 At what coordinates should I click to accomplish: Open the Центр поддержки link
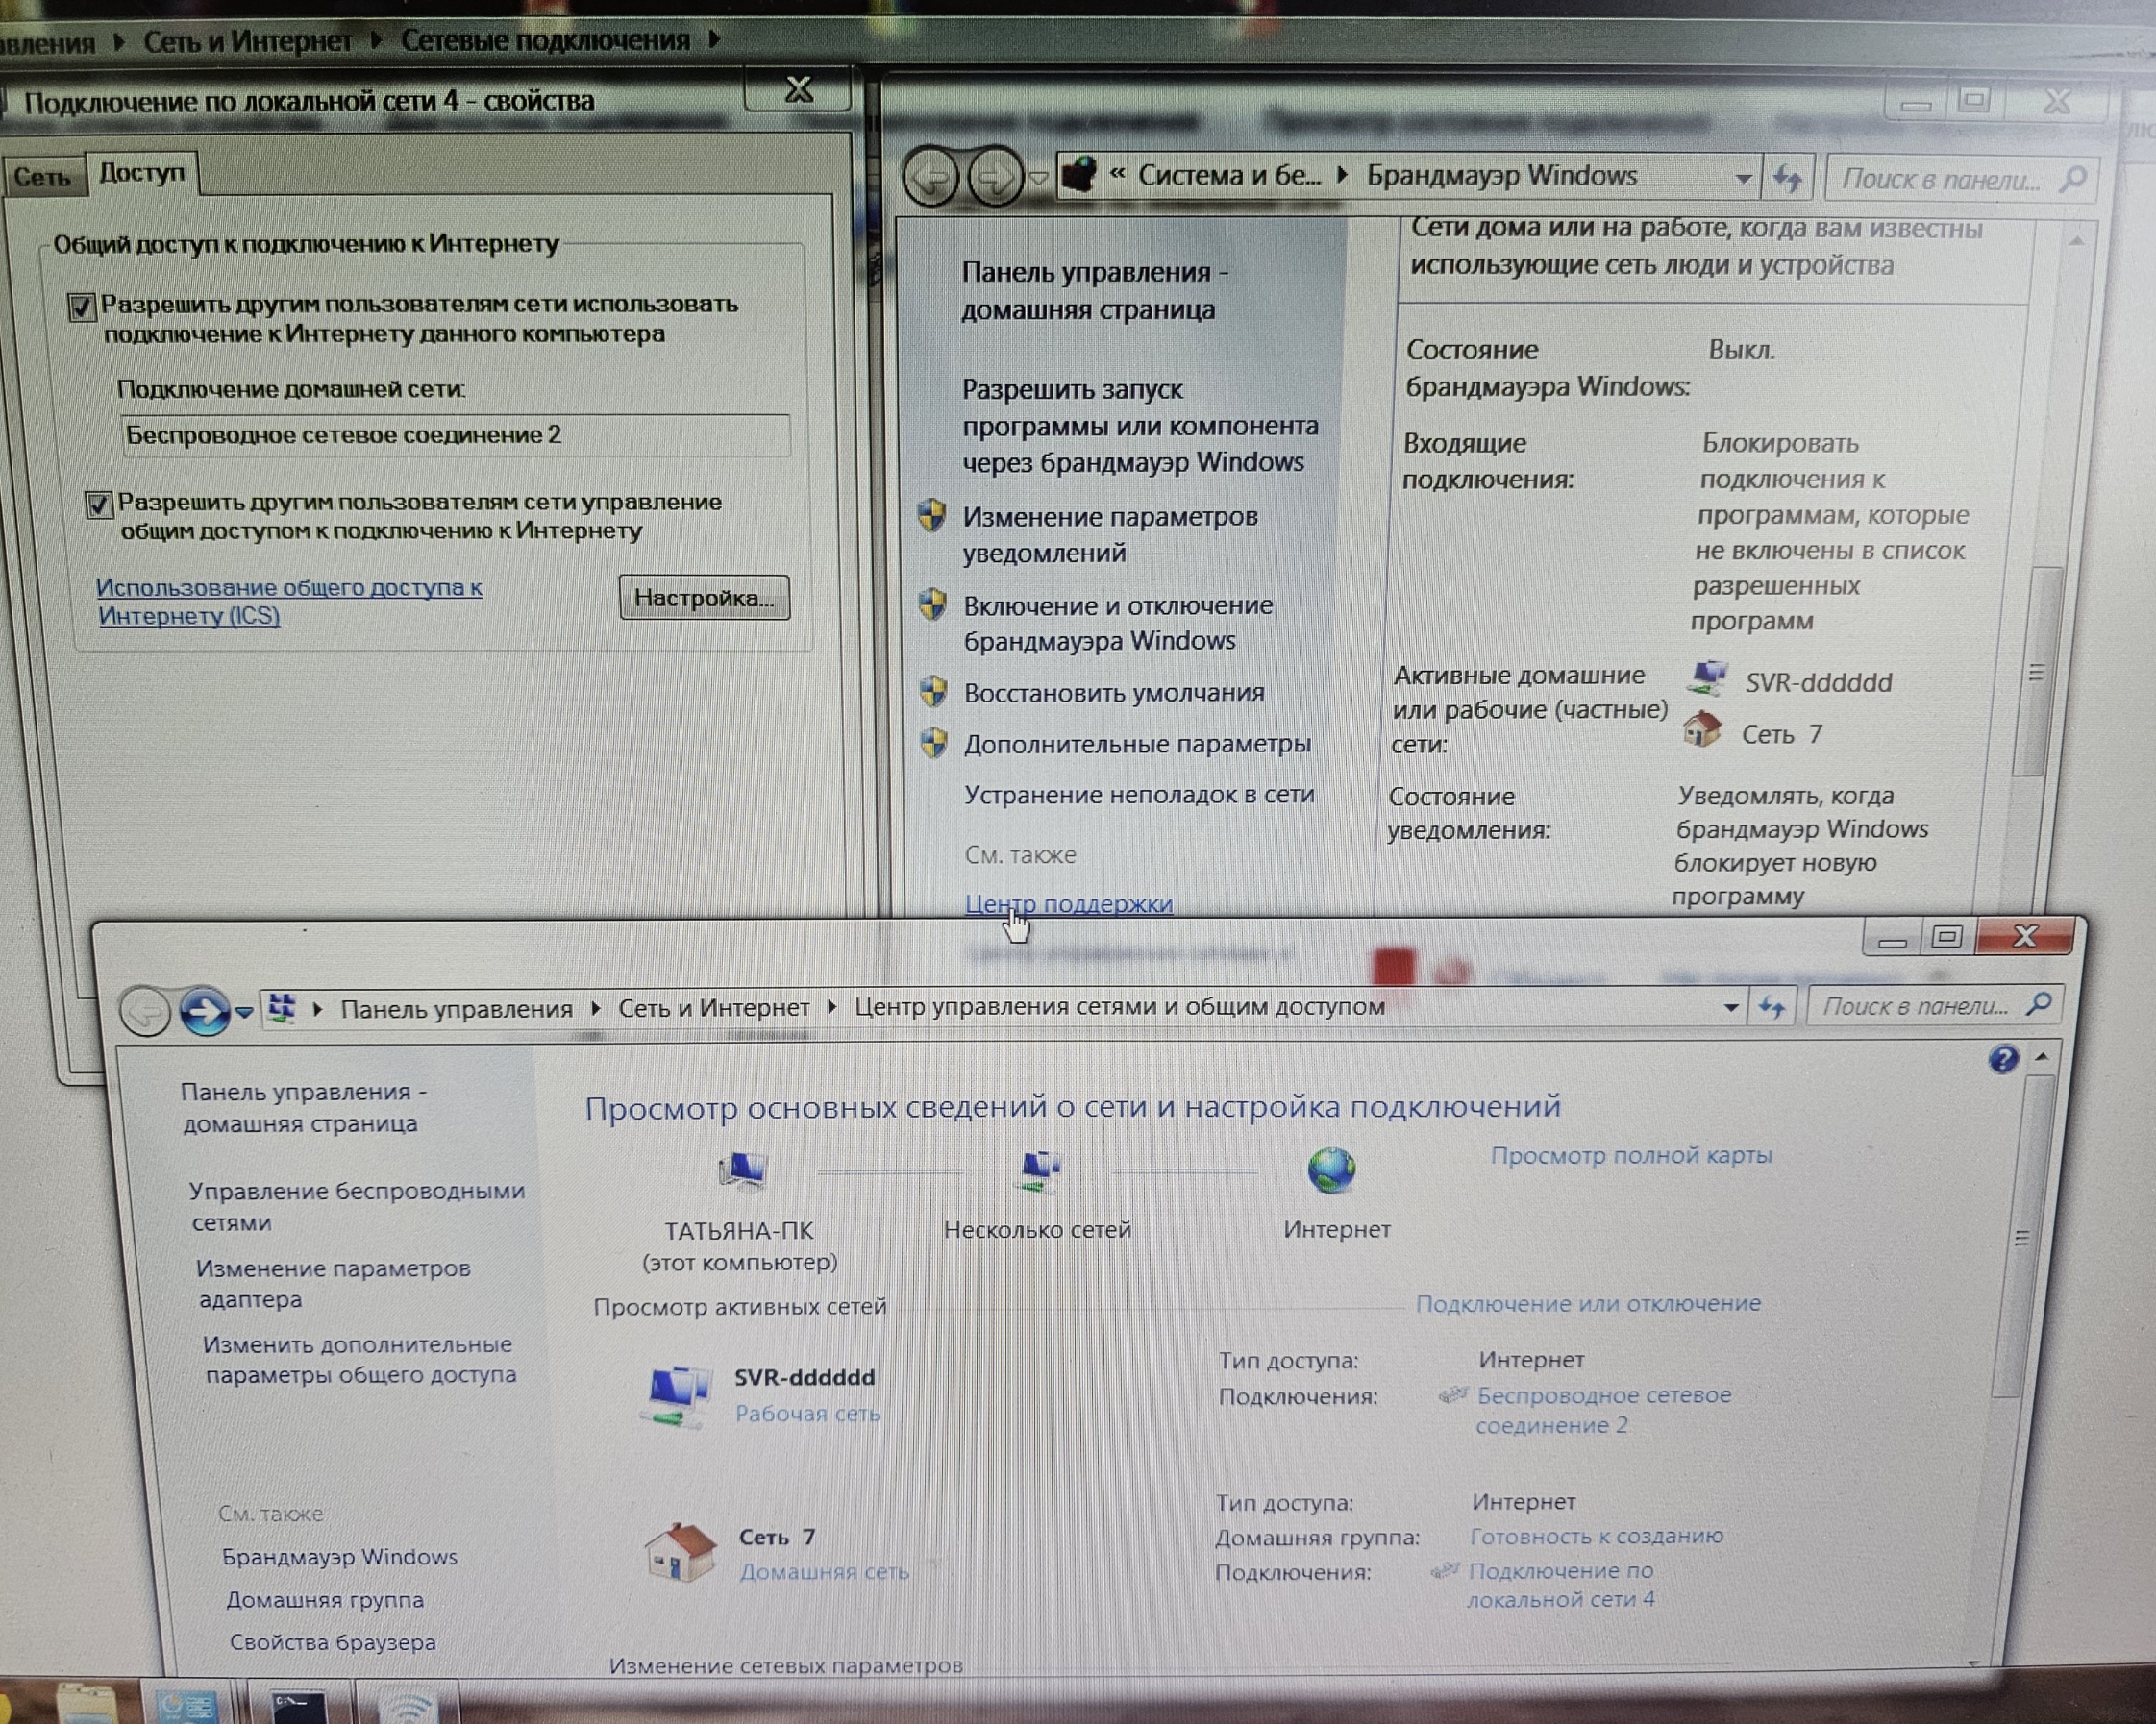coord(1069,903)
